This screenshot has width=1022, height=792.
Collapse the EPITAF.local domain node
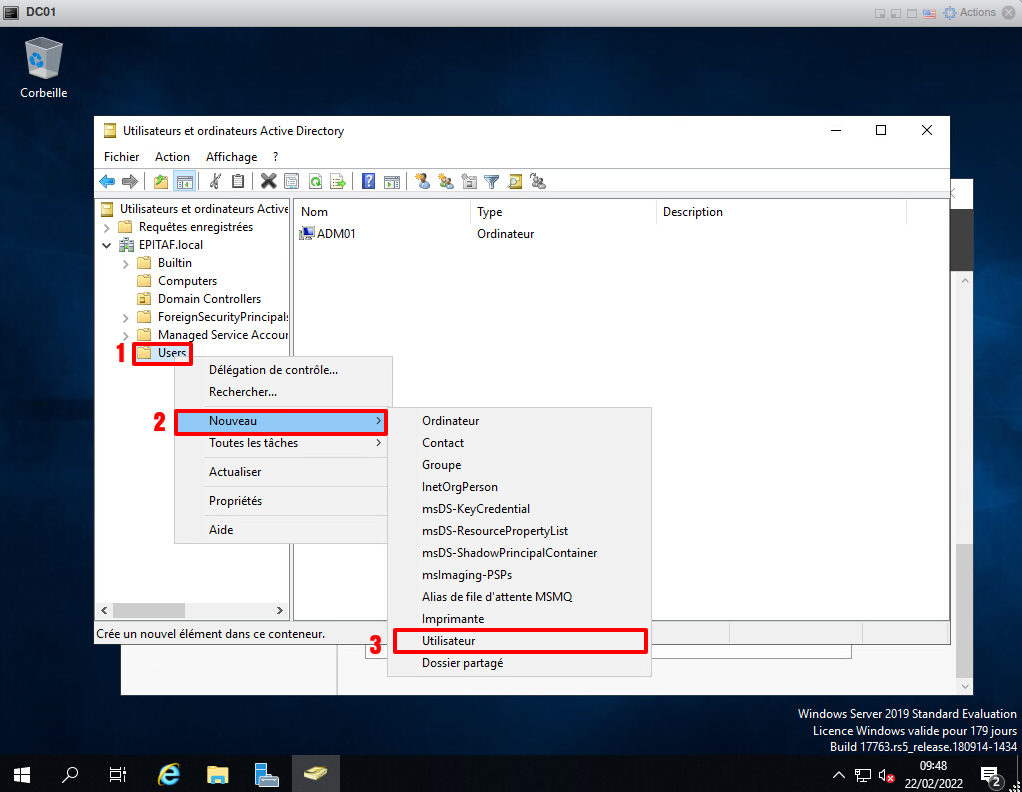[x=107, y=245]
